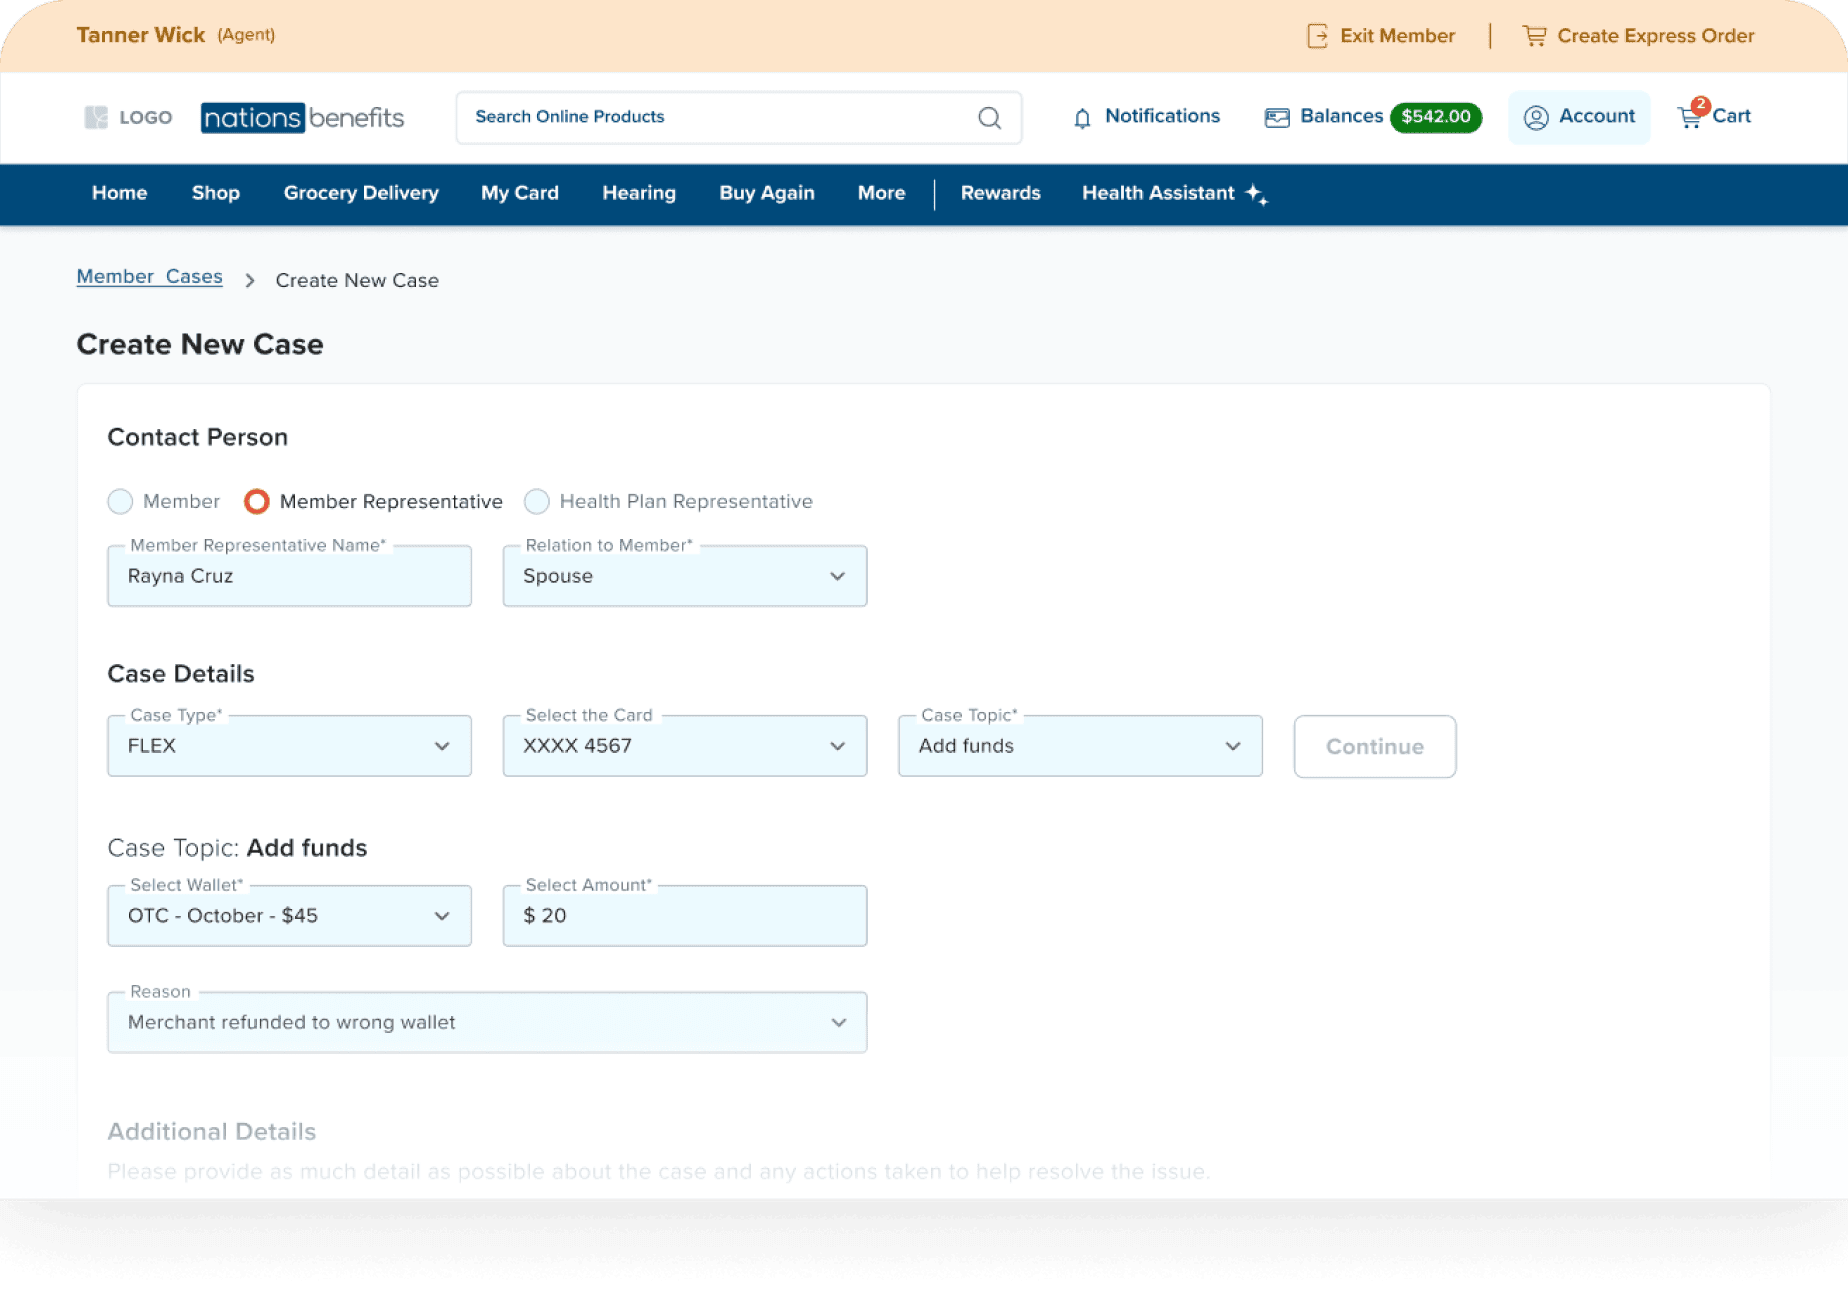Choose the Health Plan Representative radio option
Viewport: 1848px width, 1296px height.
(537, 501)
